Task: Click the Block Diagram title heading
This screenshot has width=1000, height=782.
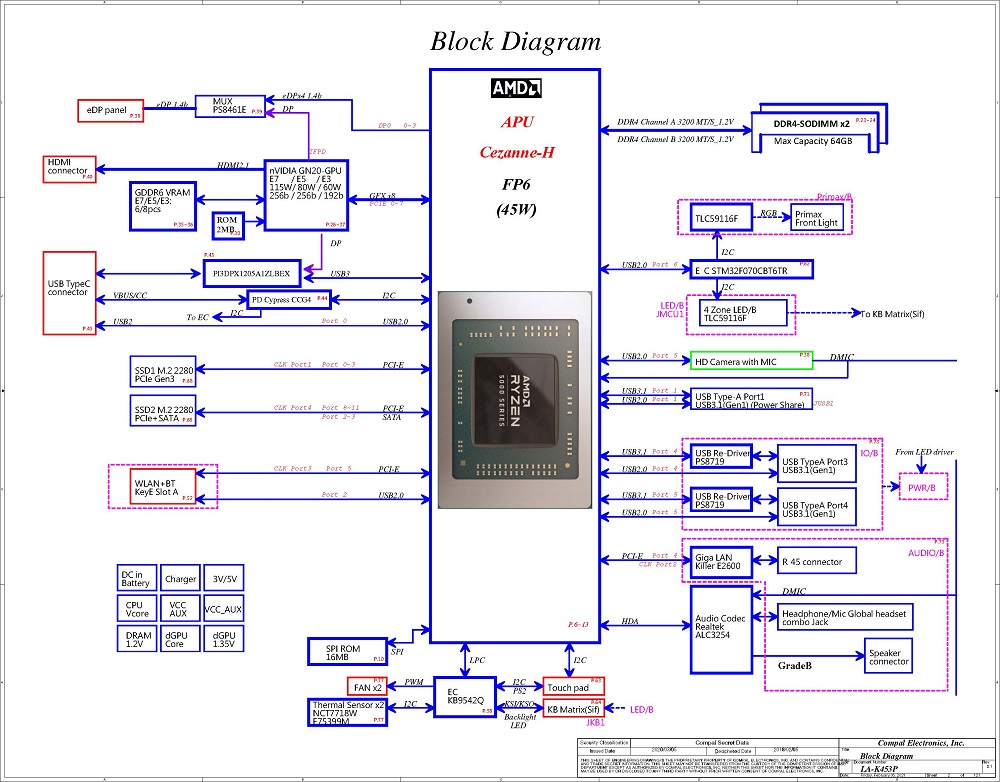Action: [x=515, y=41]
